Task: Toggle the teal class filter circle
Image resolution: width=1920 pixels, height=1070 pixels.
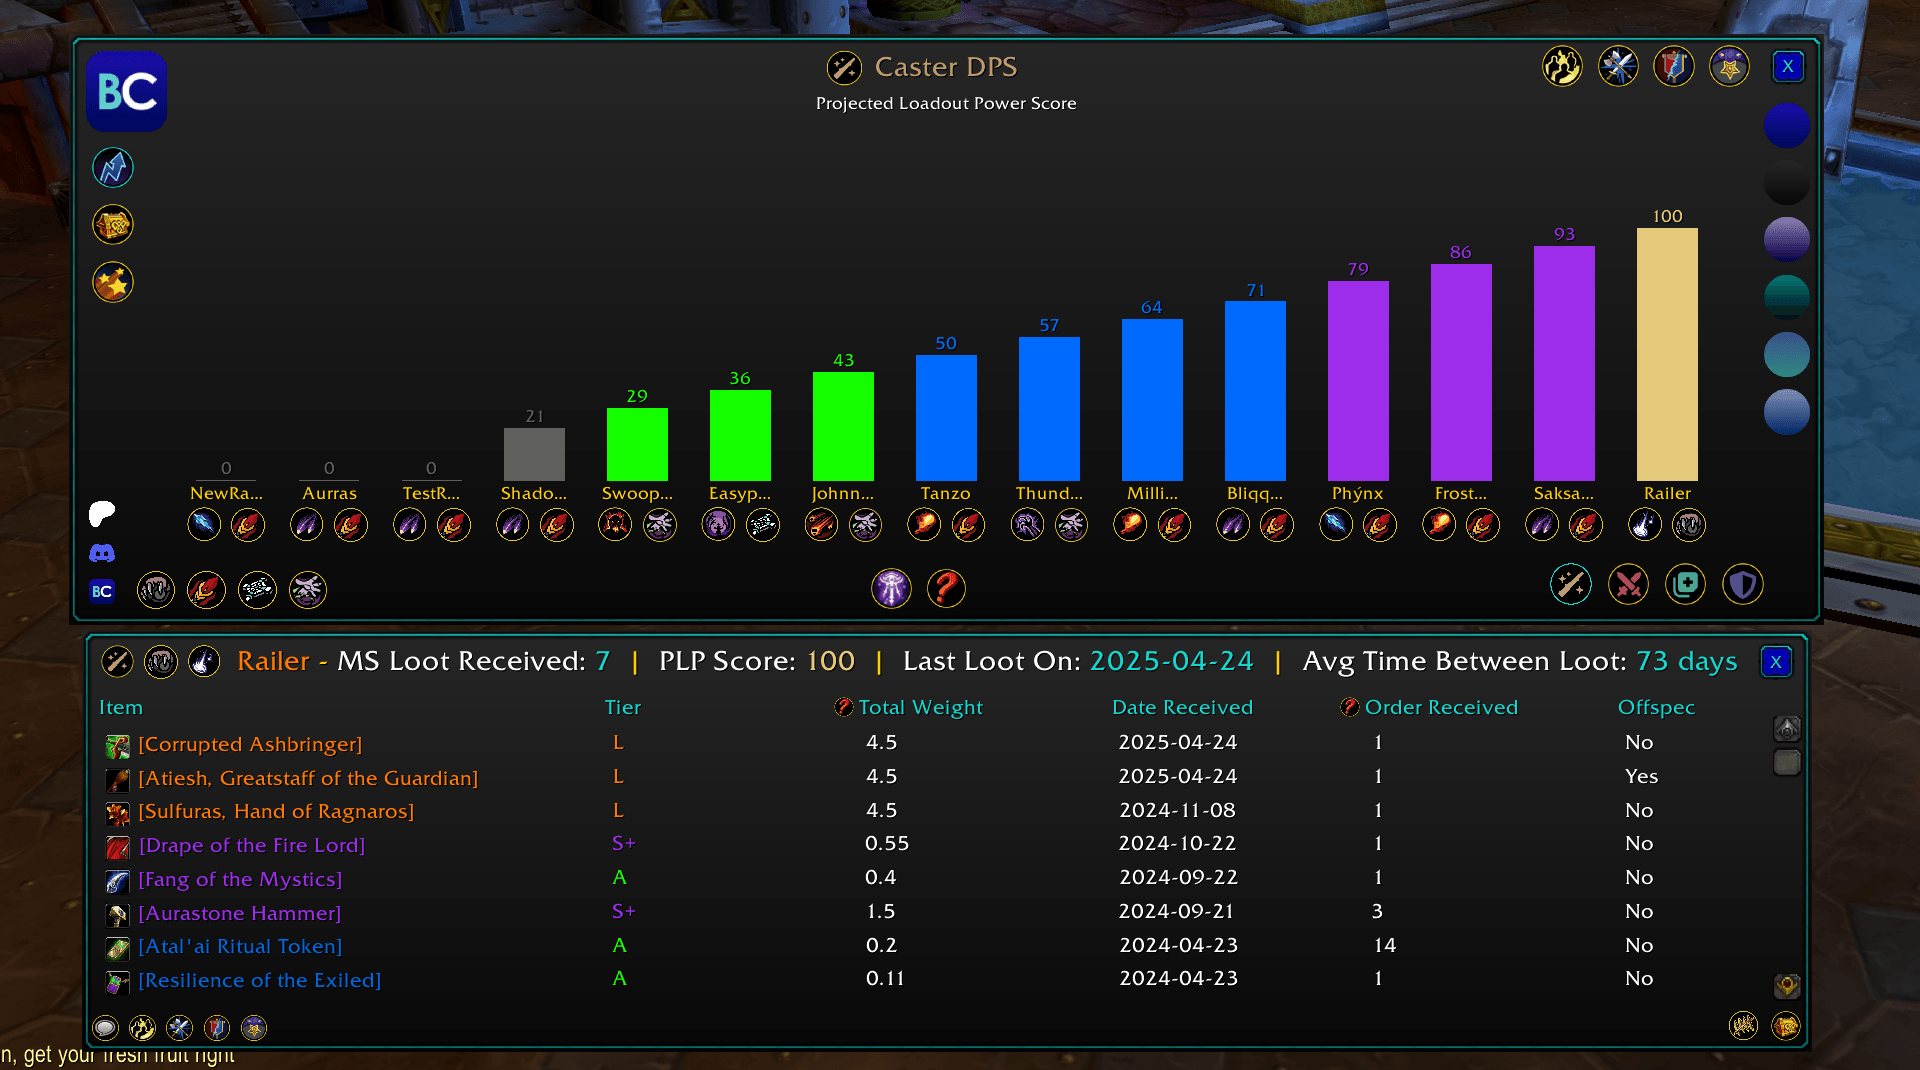Action: coord(1789,296)
